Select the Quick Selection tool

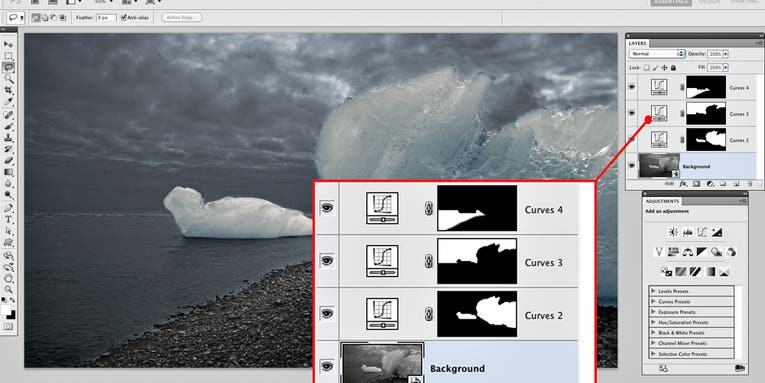tap(9, 78)
